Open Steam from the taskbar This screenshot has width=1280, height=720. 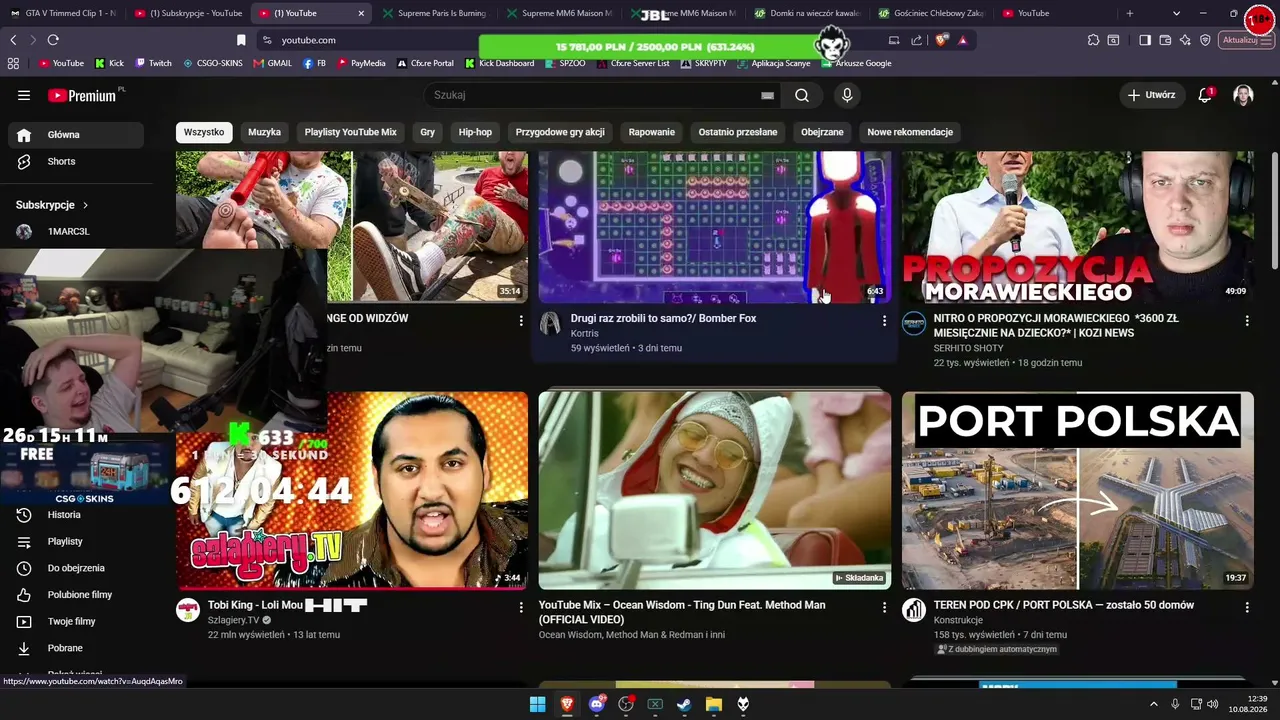click(x=684, y=704)
